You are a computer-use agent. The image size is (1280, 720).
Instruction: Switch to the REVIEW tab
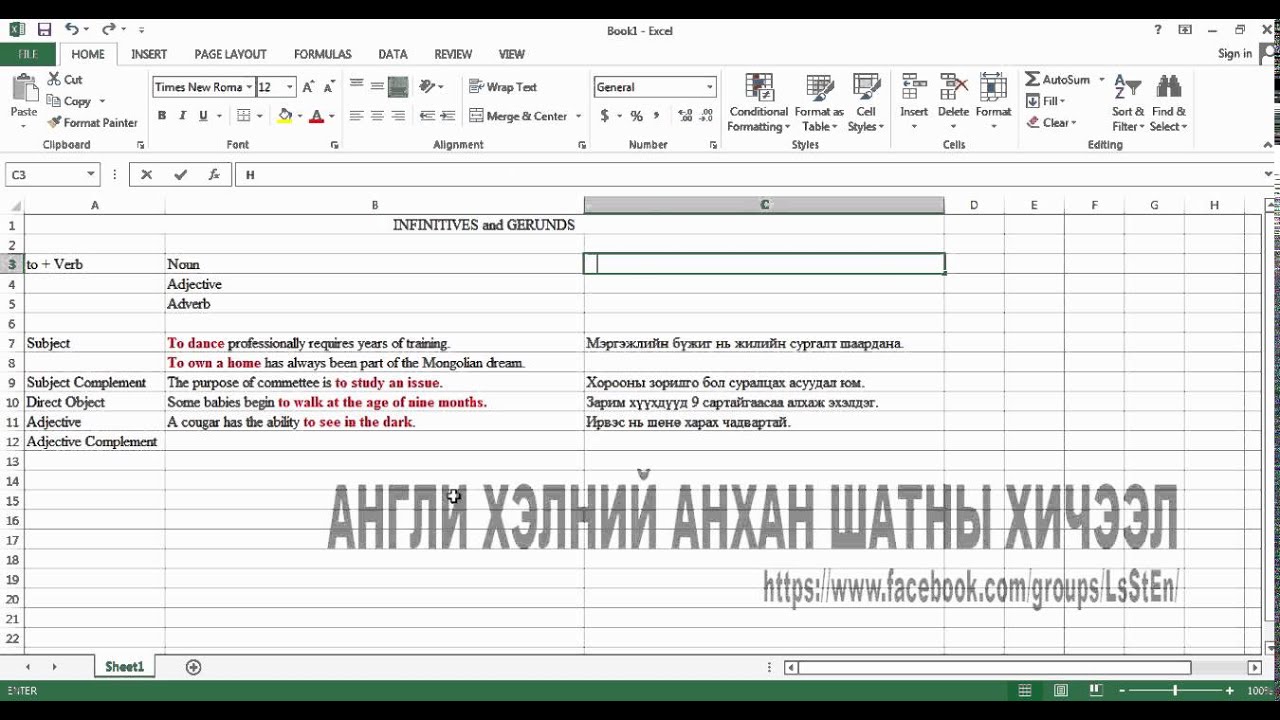[453, 54]
